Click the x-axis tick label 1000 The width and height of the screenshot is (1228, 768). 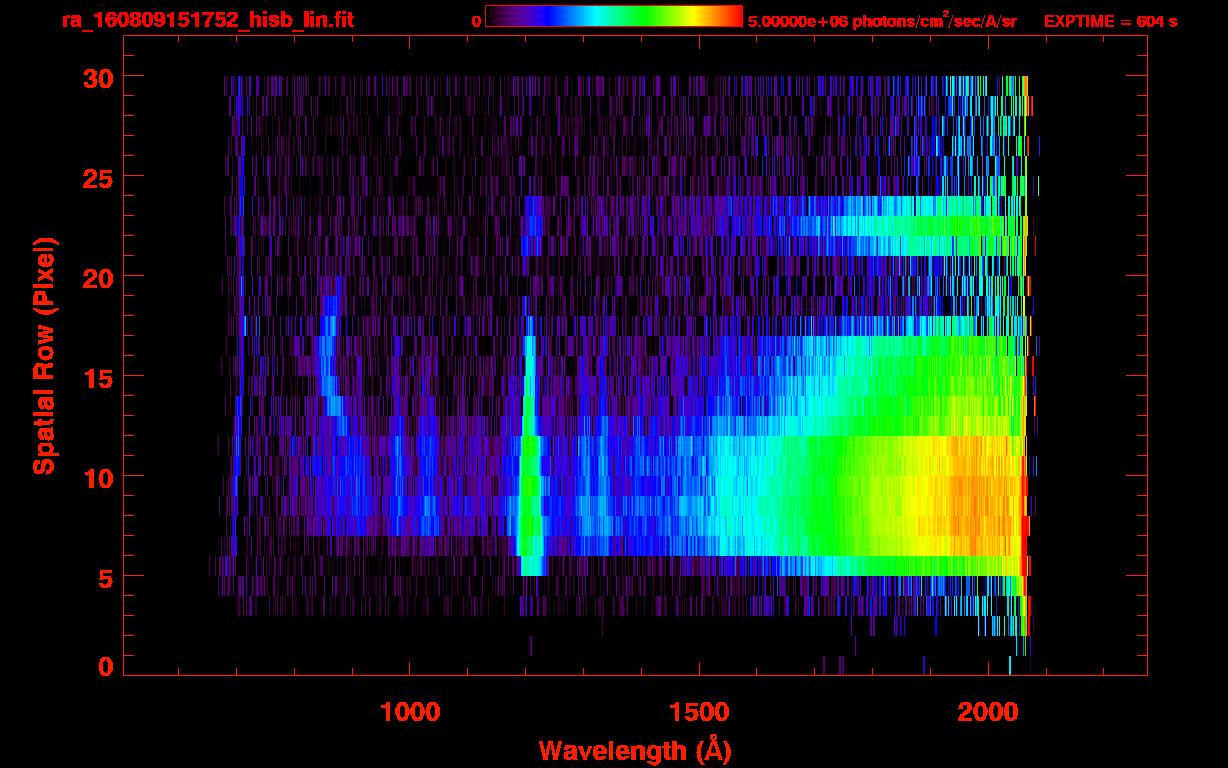[410, 711]
